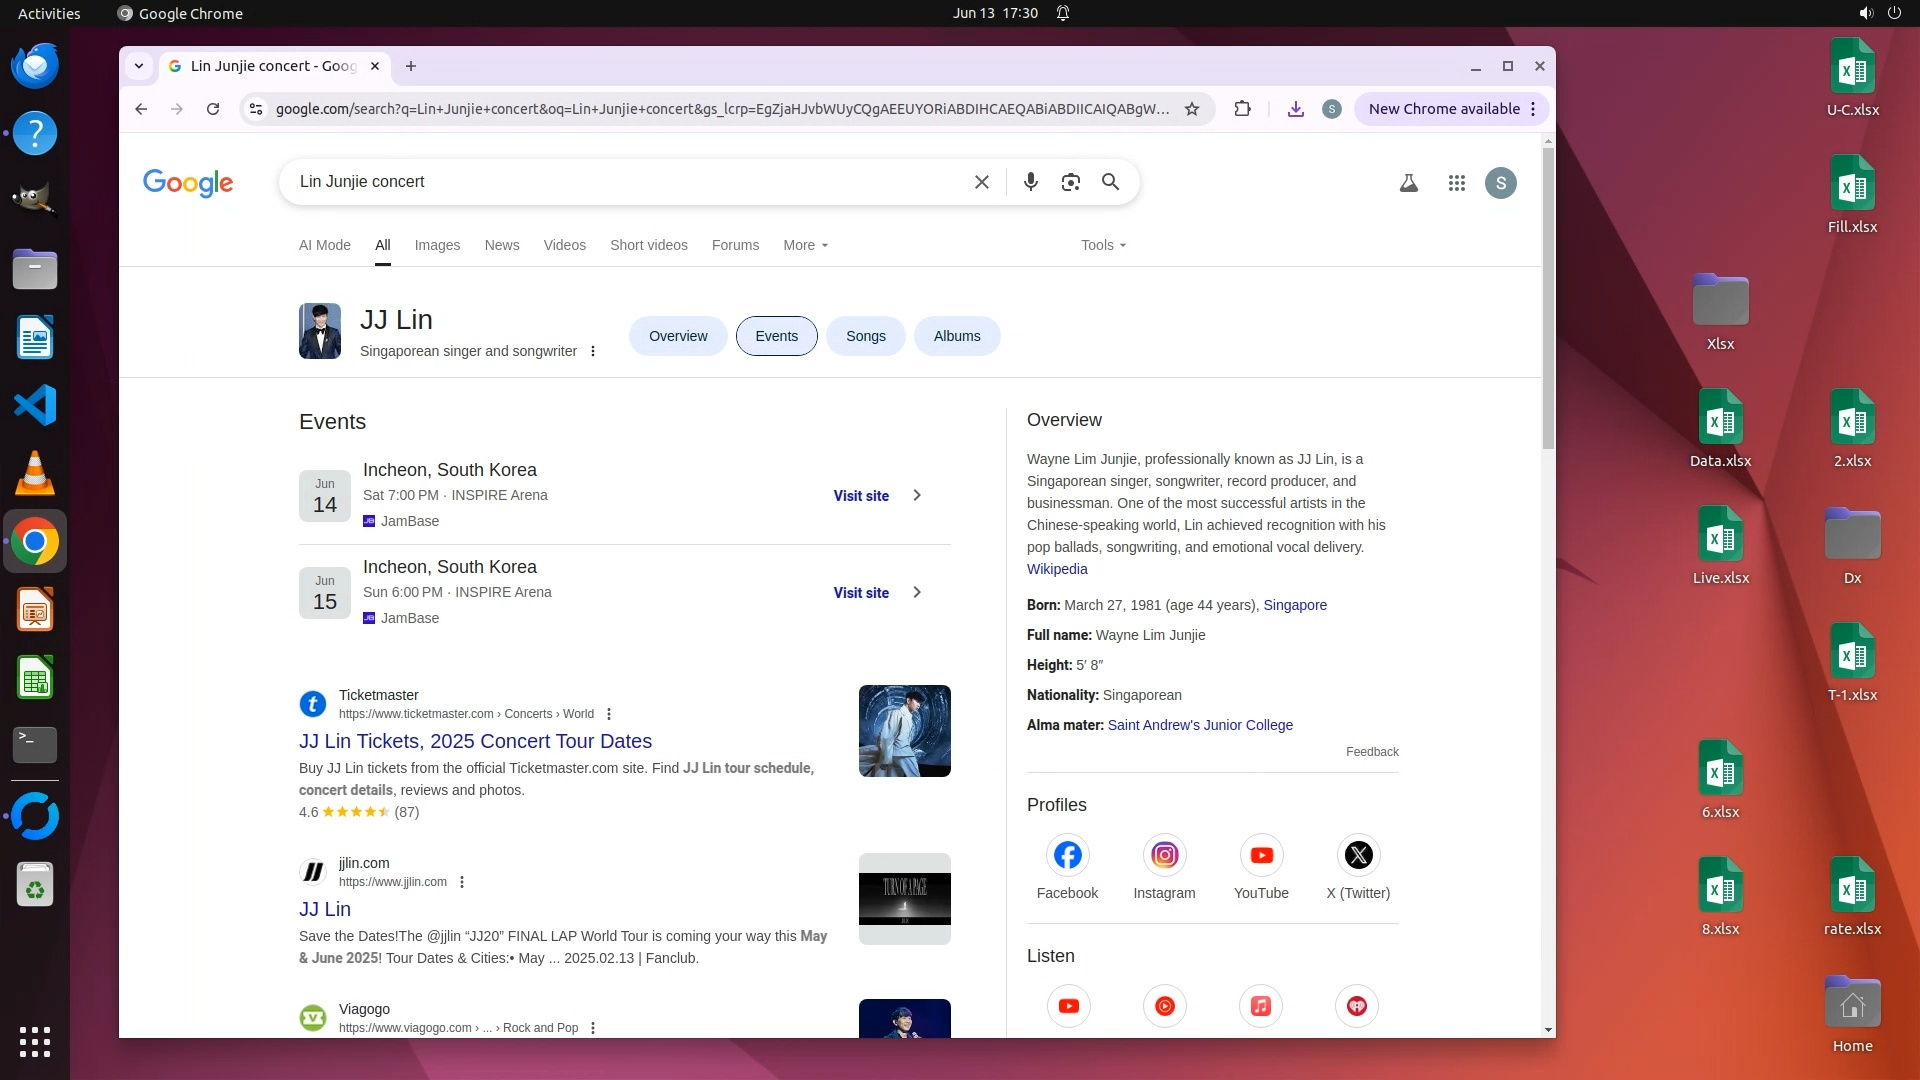The height and width of the screenshot is (1080, 1920).
Task: Bookmark this page with star icon
Action: 1191,109
